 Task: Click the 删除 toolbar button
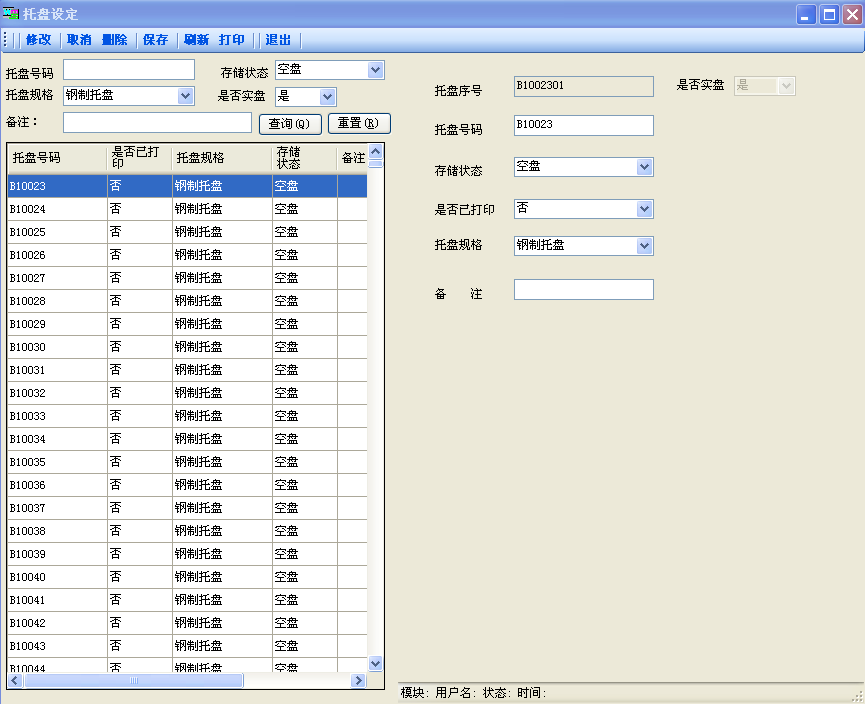coord(114,40)
